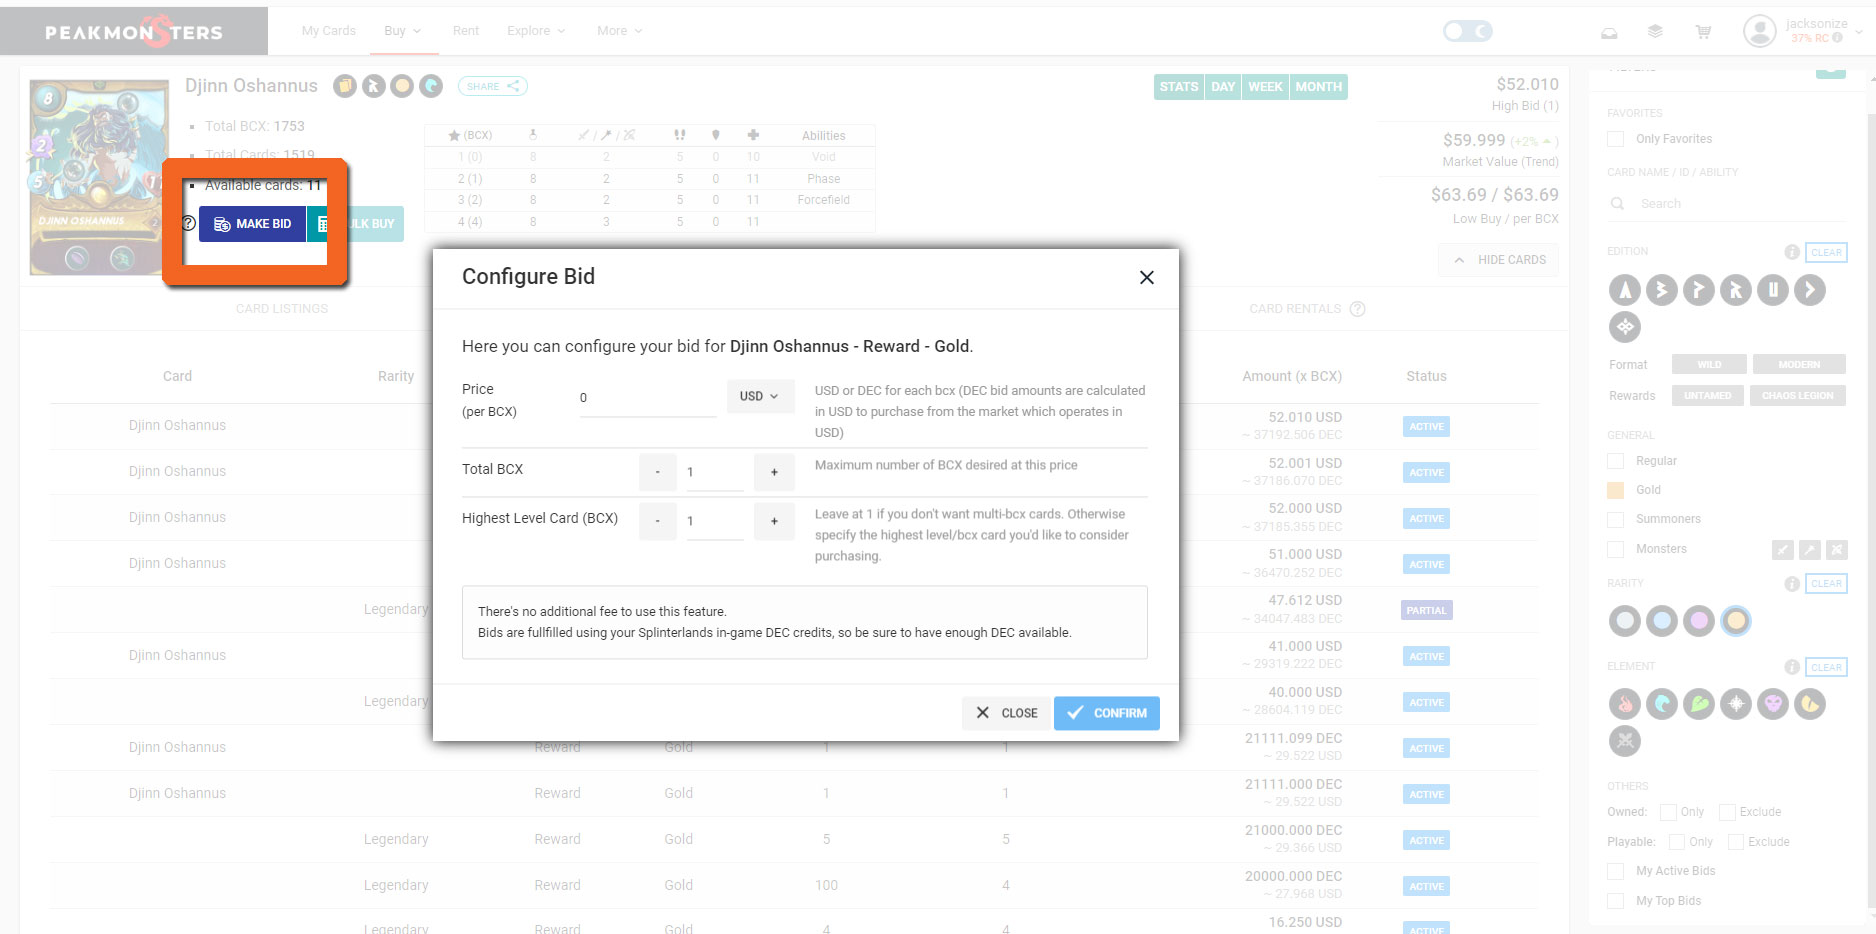The width and height of the screenshot is (1876, 934).
Task: Click the stacked layers icon in header
Action: point(1655,32)
